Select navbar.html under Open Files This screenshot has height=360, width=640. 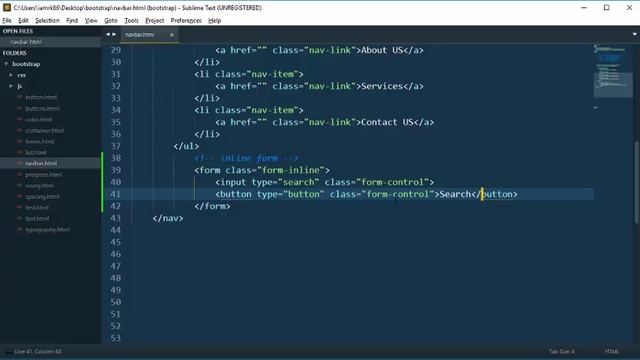coord(26,42)
